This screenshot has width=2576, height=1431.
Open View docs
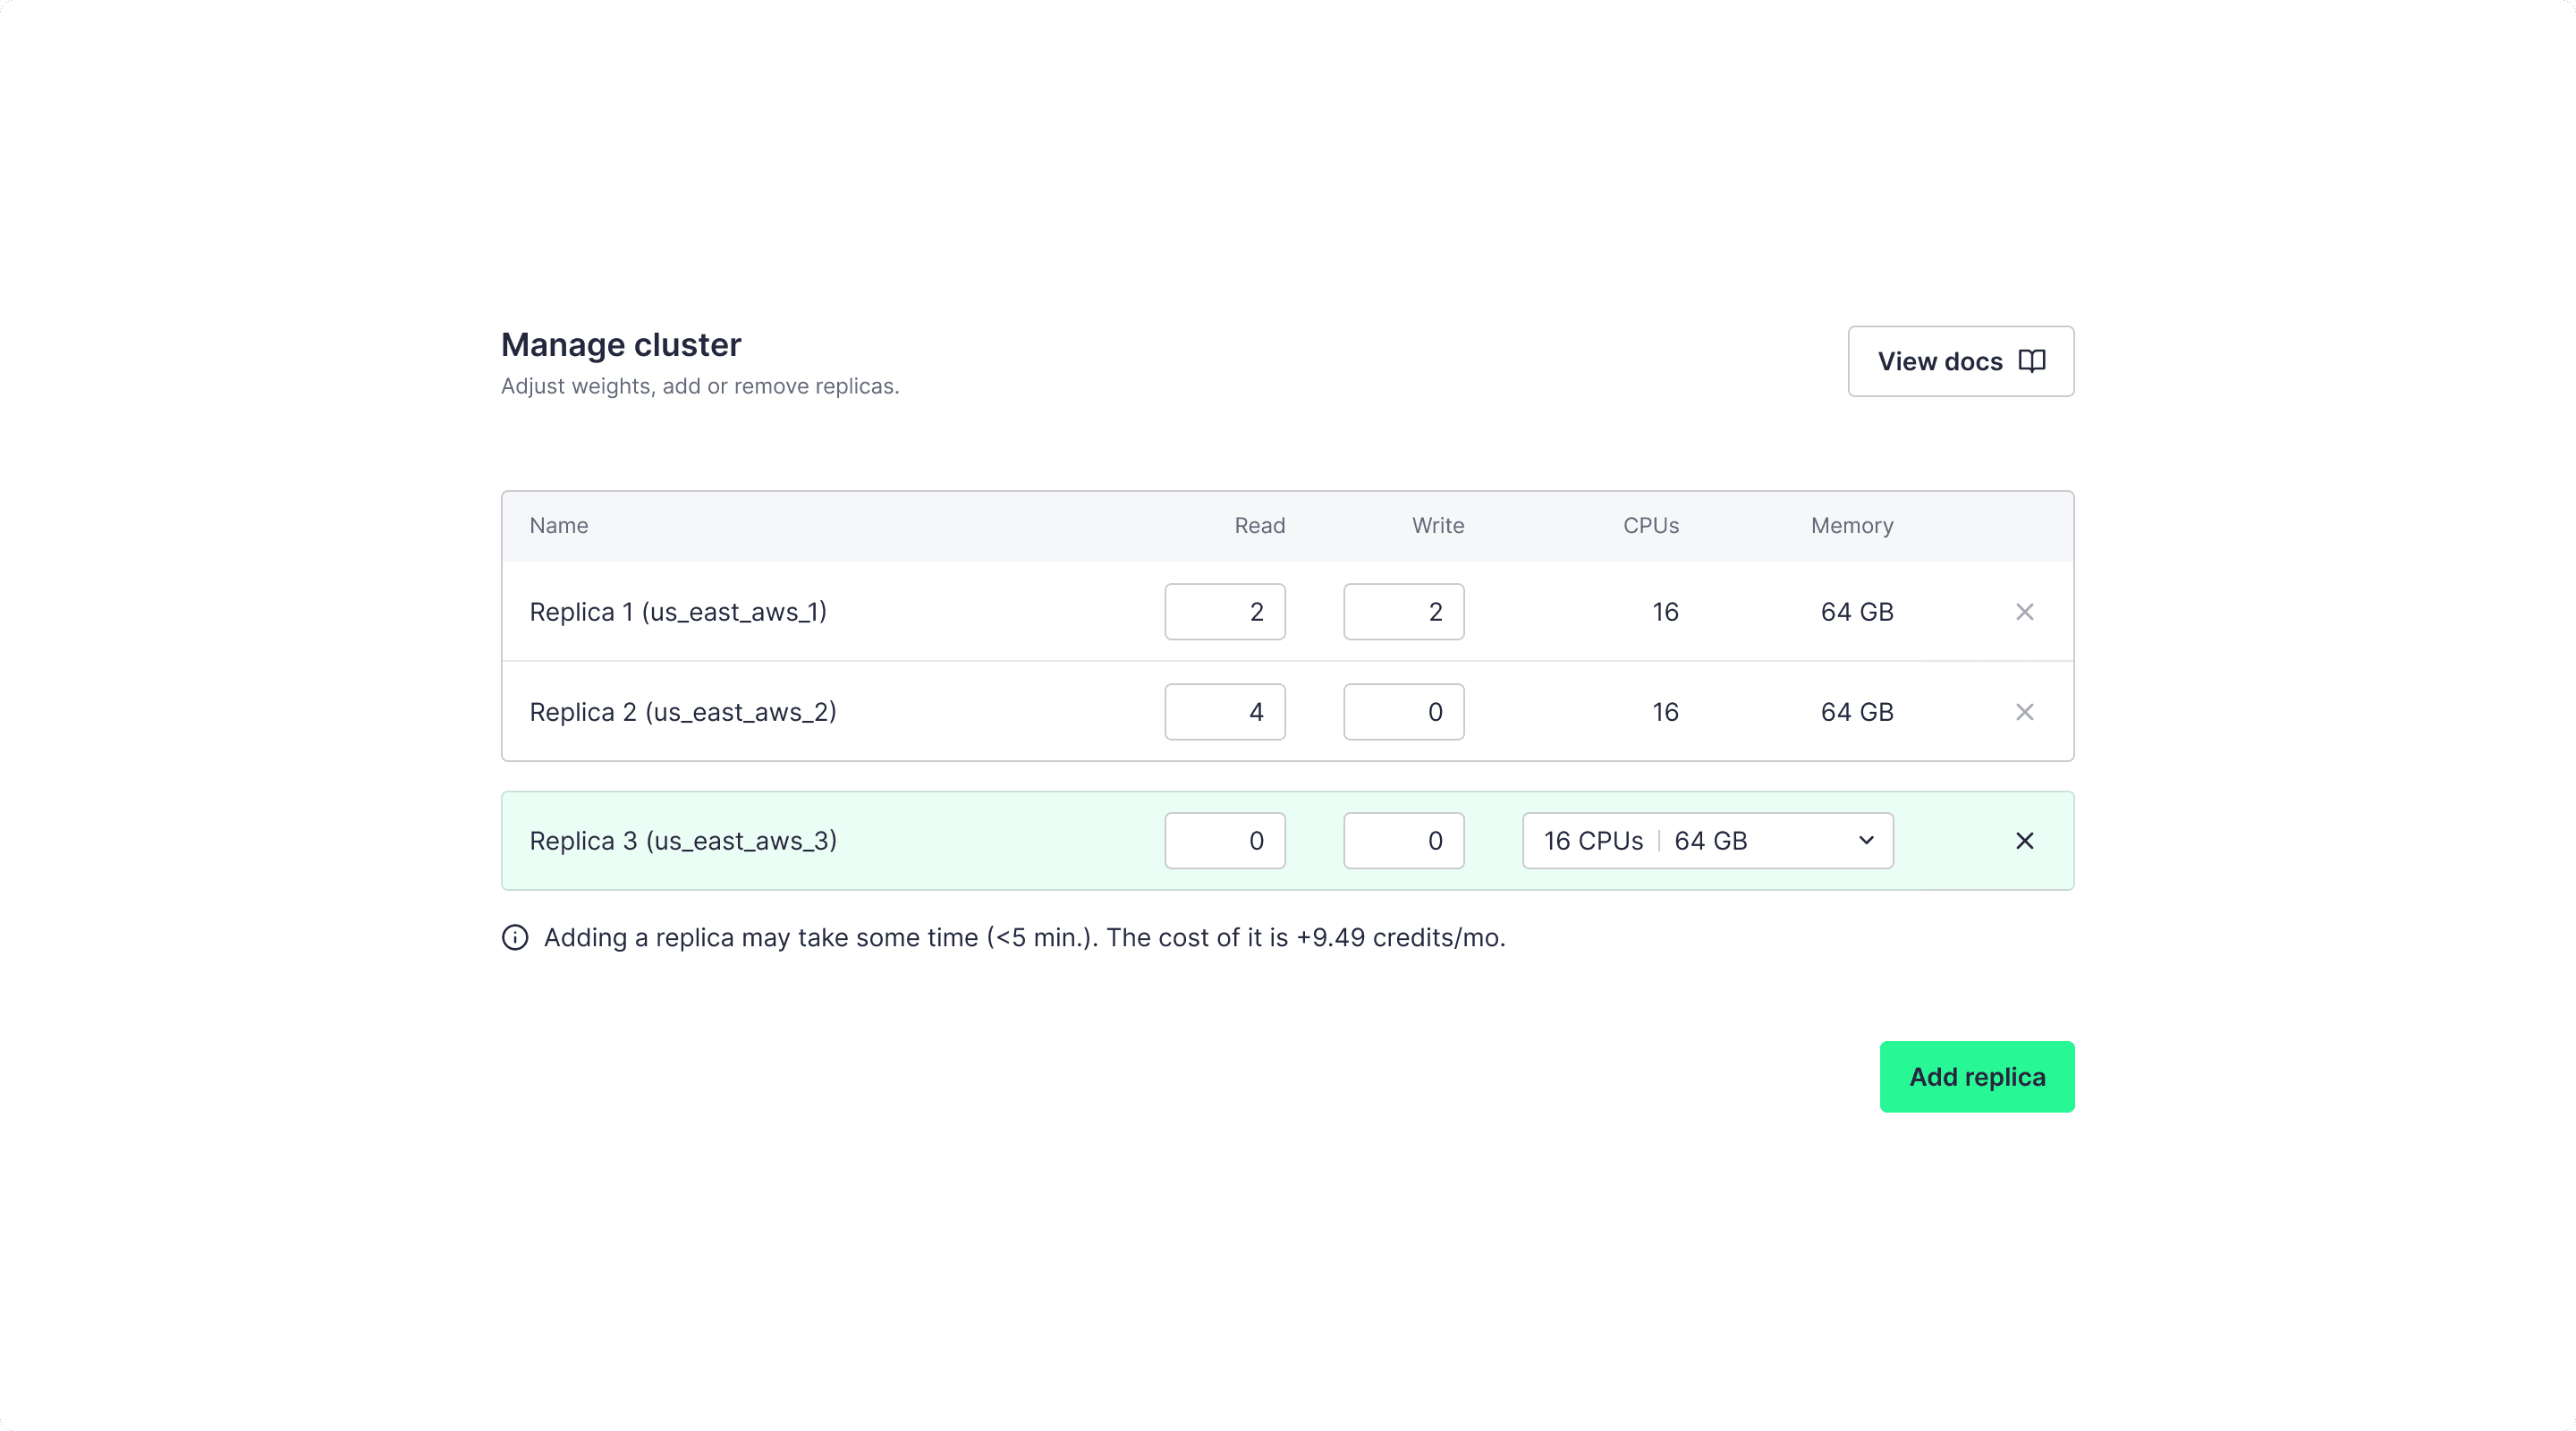click(1960, 361)
